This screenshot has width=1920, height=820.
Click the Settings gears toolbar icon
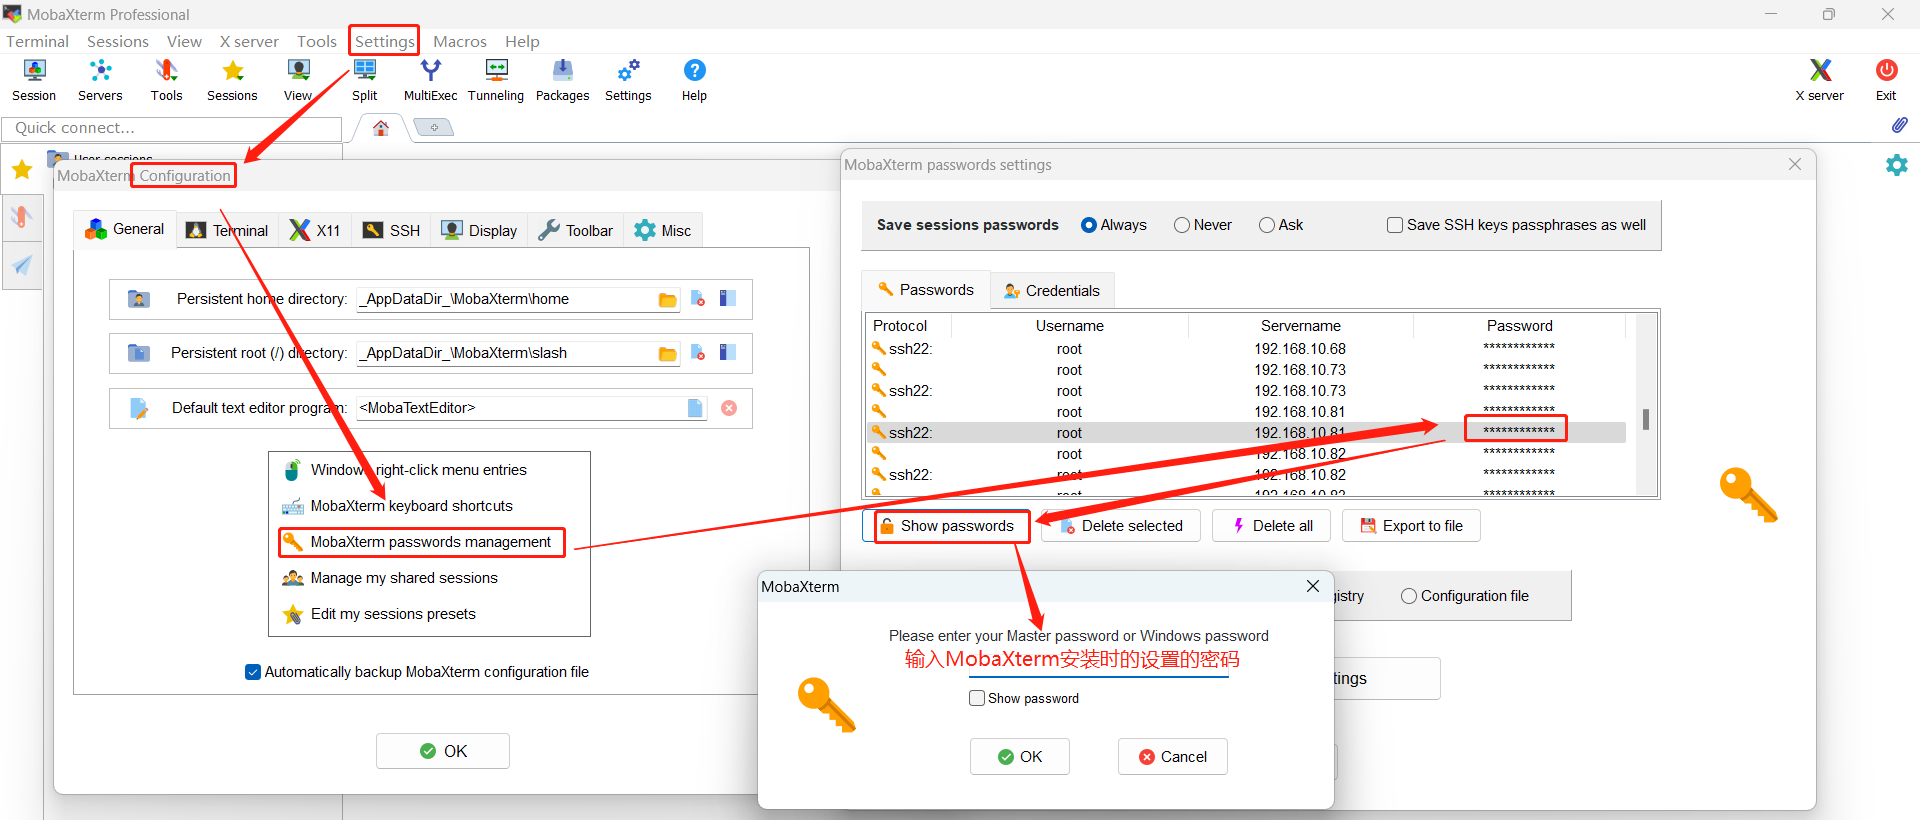pyautogui.click(x=628, y=80)
